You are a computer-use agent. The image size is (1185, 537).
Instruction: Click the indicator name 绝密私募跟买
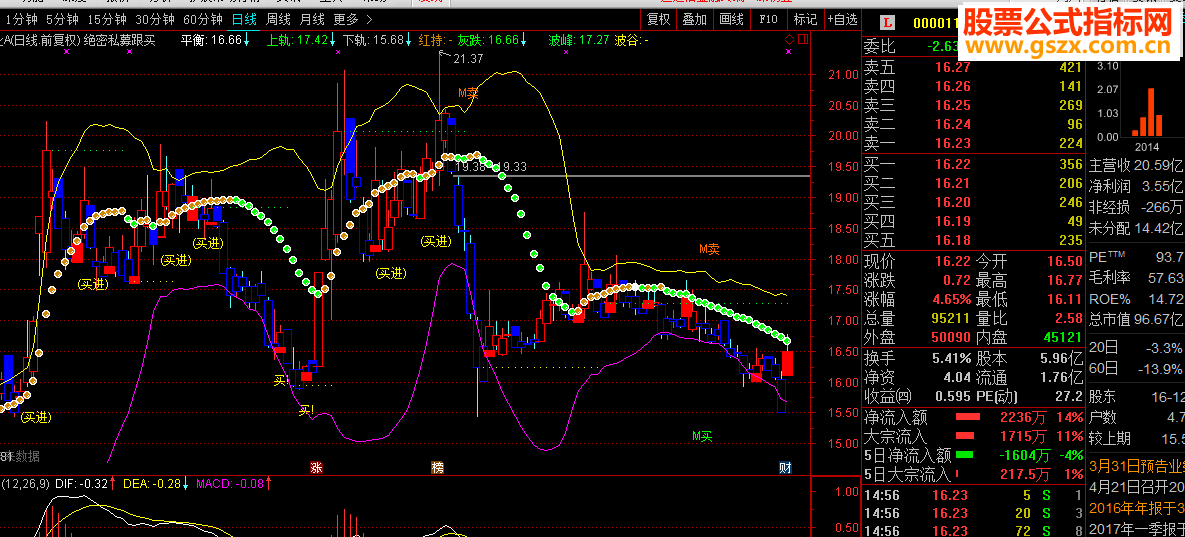[119, 40]
